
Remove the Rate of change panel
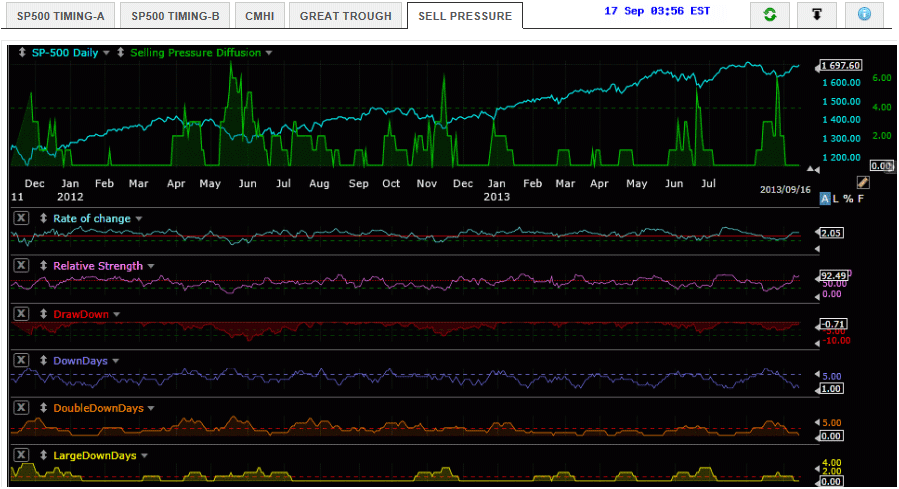[x=21, y=218]
